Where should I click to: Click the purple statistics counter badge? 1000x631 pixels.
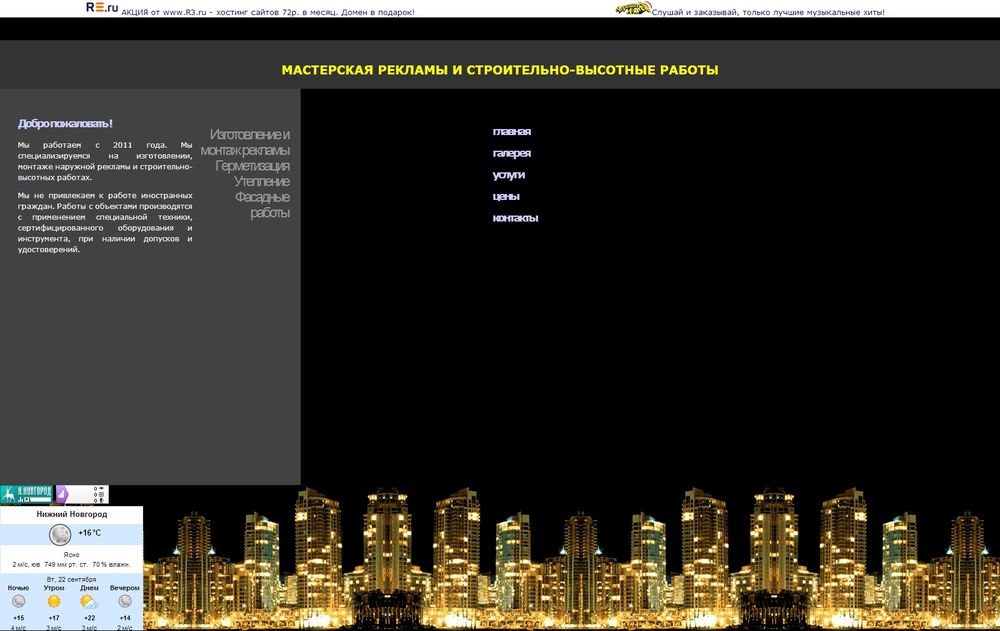pos(82,494)
